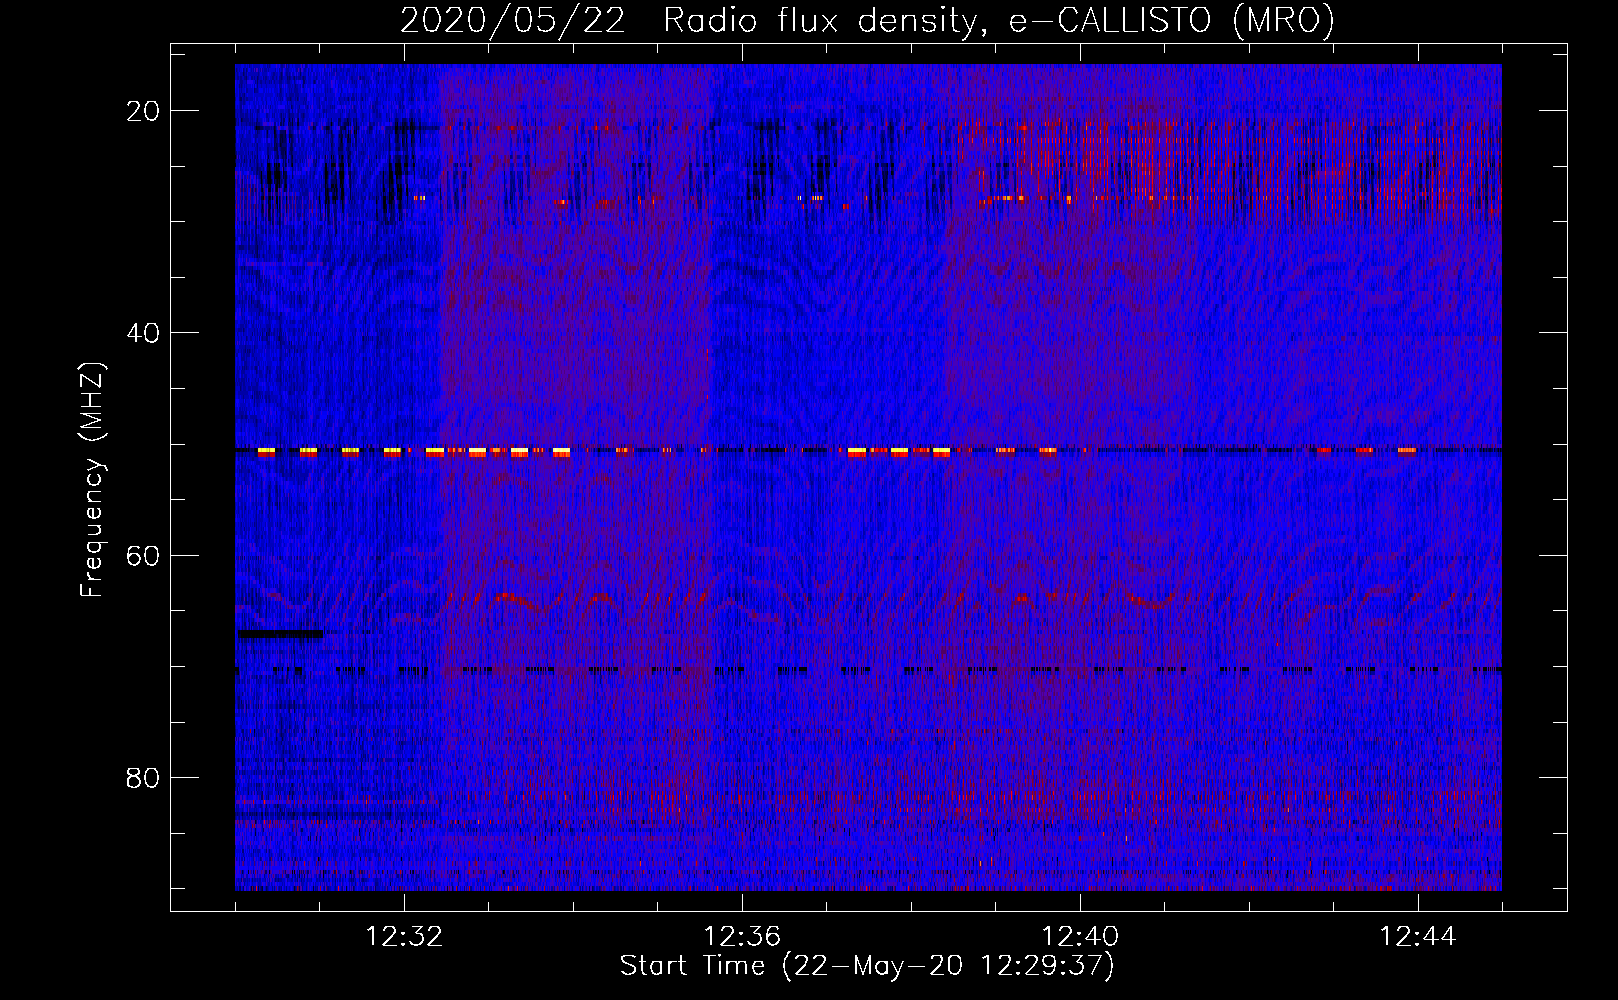Select the 12:44 time tick label
The height and width of the screenshot is (1000, 1618).
pos(1417,938)
